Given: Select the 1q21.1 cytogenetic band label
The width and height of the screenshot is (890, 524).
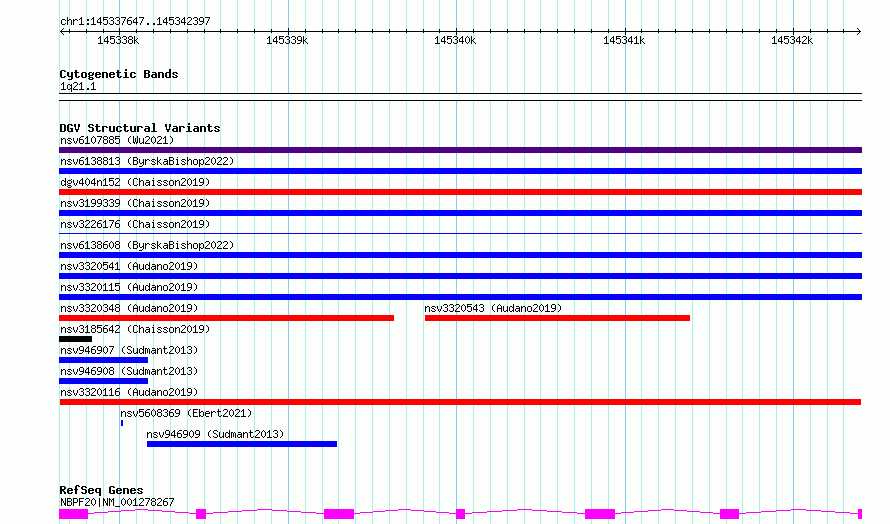Looking at the screenshot, I should pyautogui.click(x=78, y=87).
